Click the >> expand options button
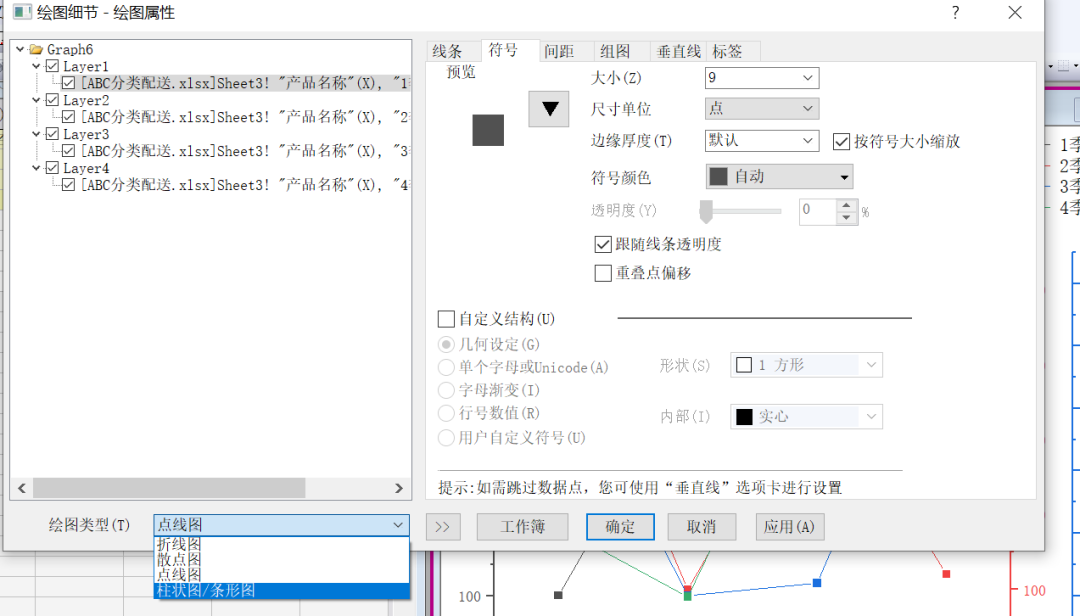 pyautogui.click(x=443, y=526)
